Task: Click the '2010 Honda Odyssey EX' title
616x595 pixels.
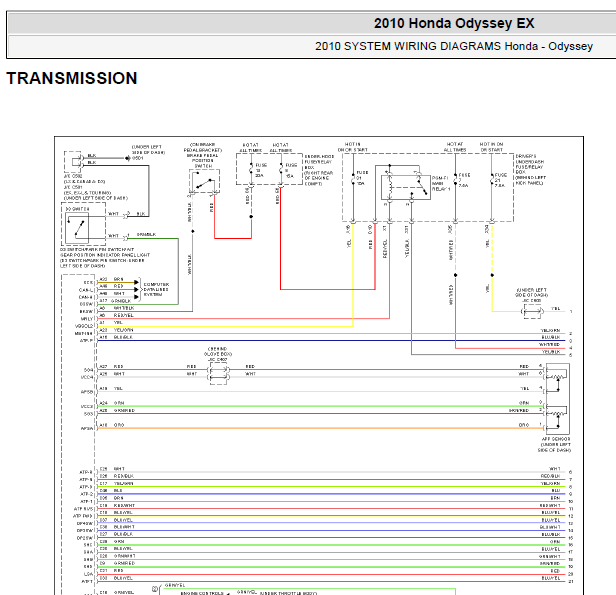Action: (454, 23)
